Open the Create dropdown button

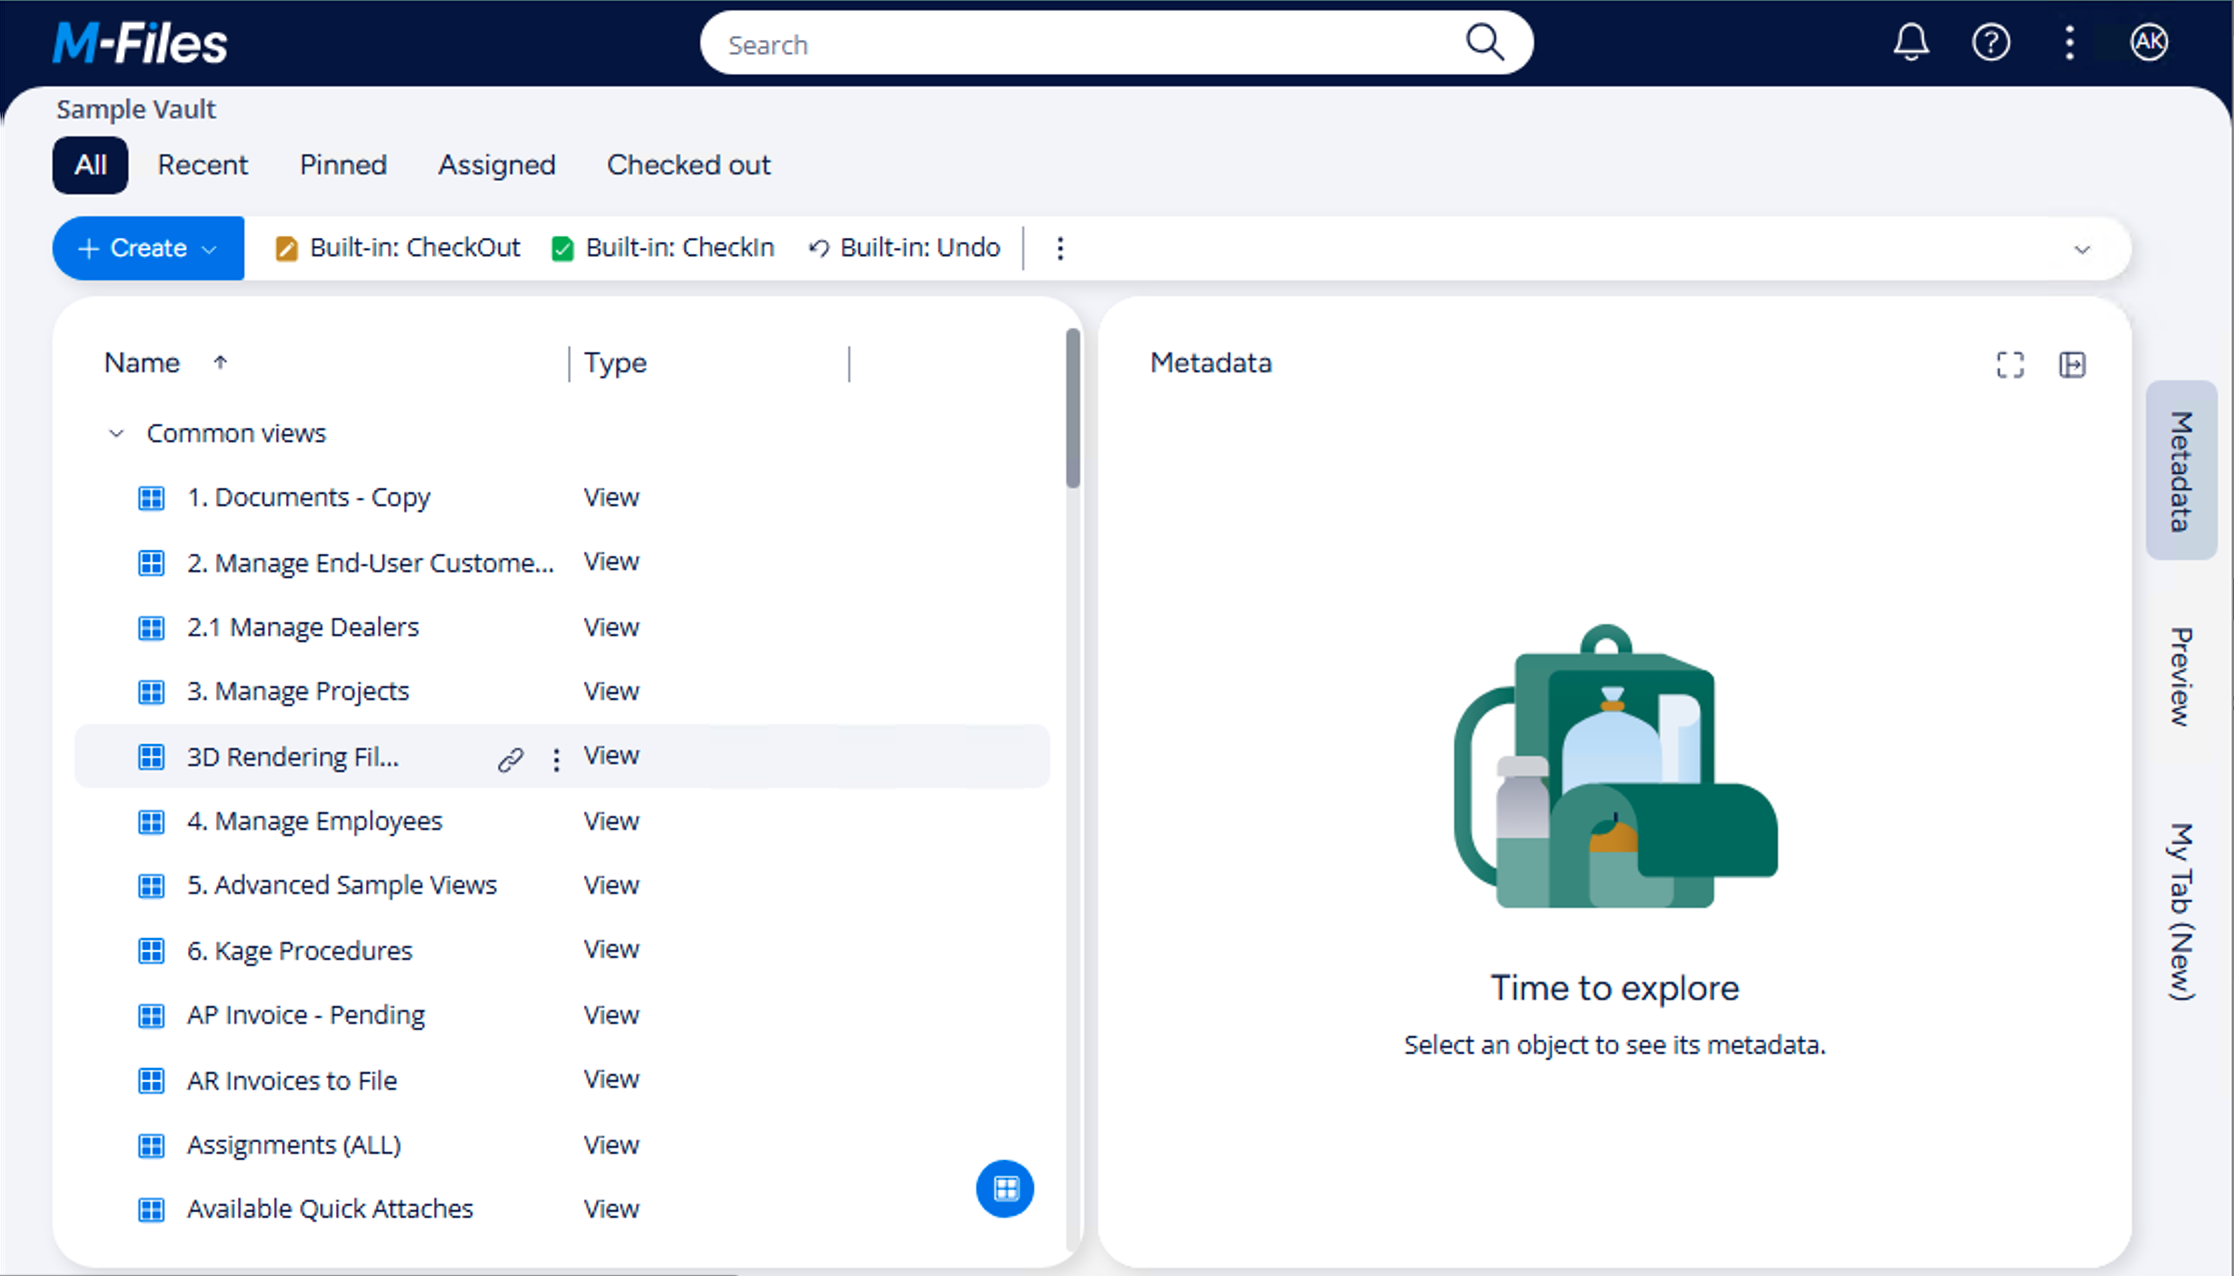click(148, 248)
